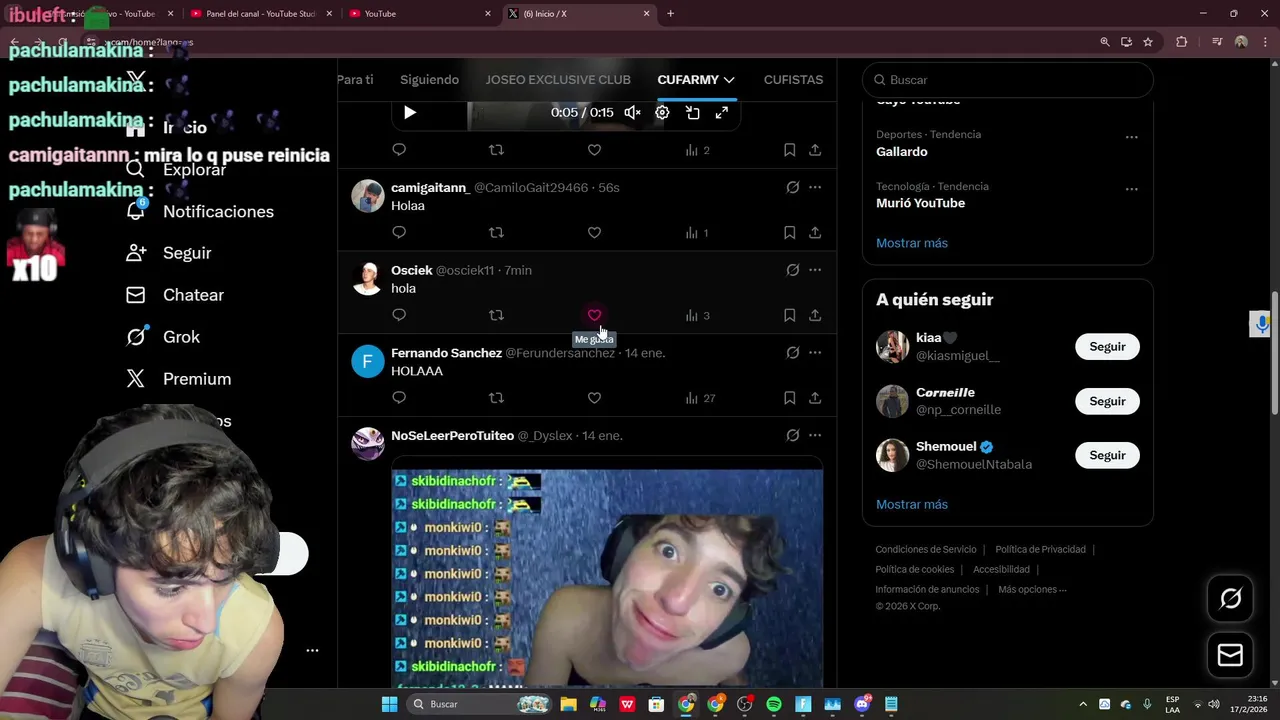Open more options for NoSeLeerPeroTuiteo's post
This screenshot has height=720, width=1280.
tap(815, 435)
